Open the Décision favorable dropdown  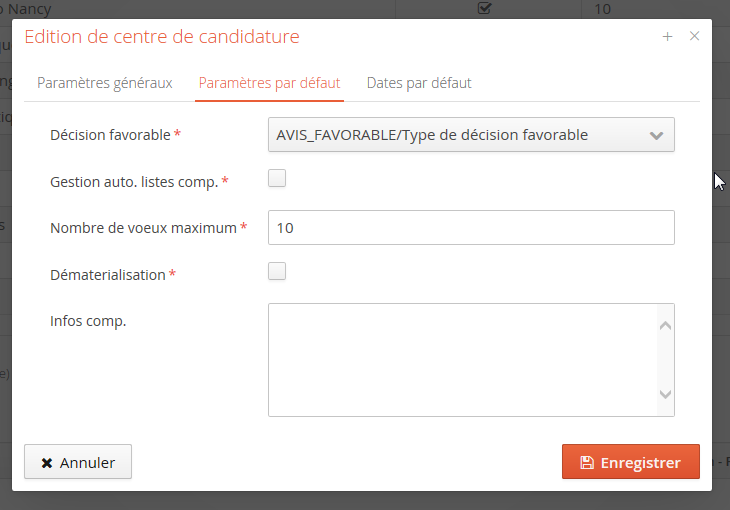point(471,135)
